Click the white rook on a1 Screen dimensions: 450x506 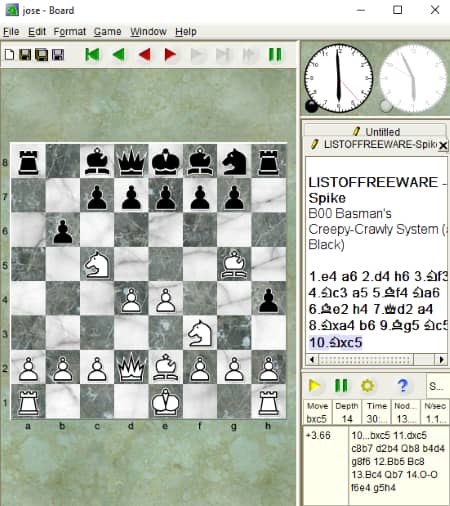tap(28, 403)
